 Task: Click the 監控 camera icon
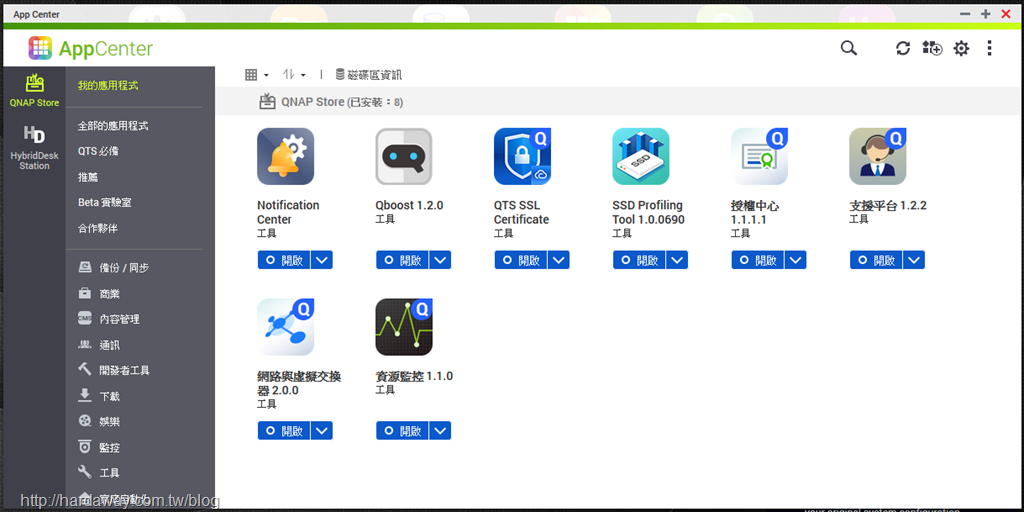point(85,447)
